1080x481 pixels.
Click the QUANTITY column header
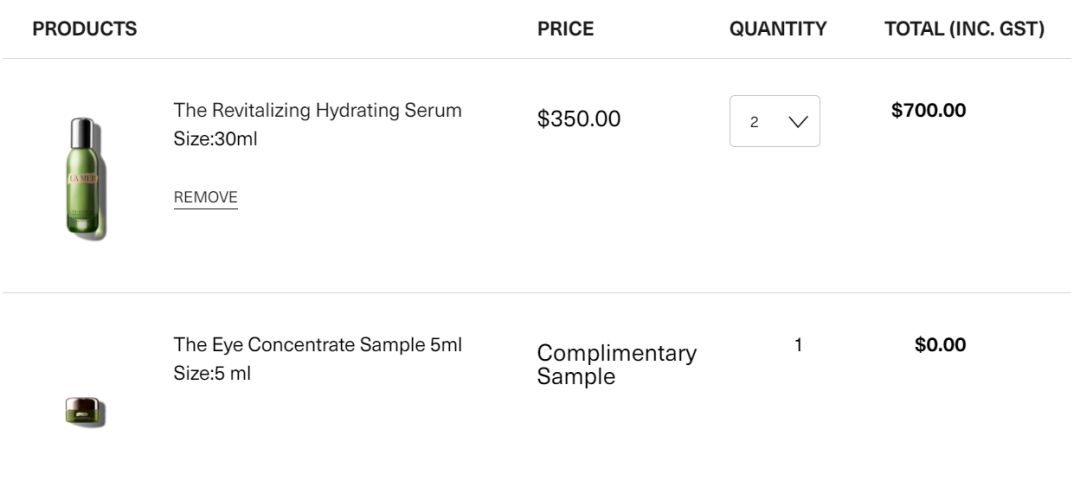778,29
